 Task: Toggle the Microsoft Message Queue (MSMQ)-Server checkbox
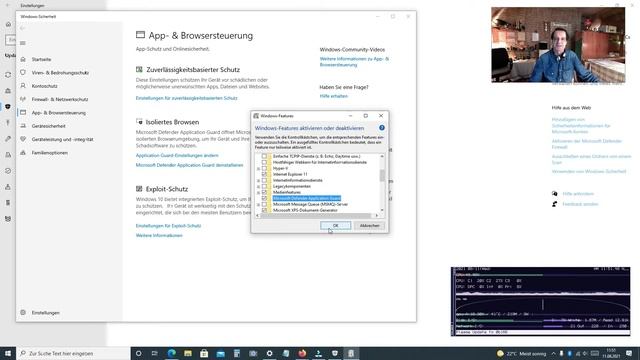(x=264, y=204)
